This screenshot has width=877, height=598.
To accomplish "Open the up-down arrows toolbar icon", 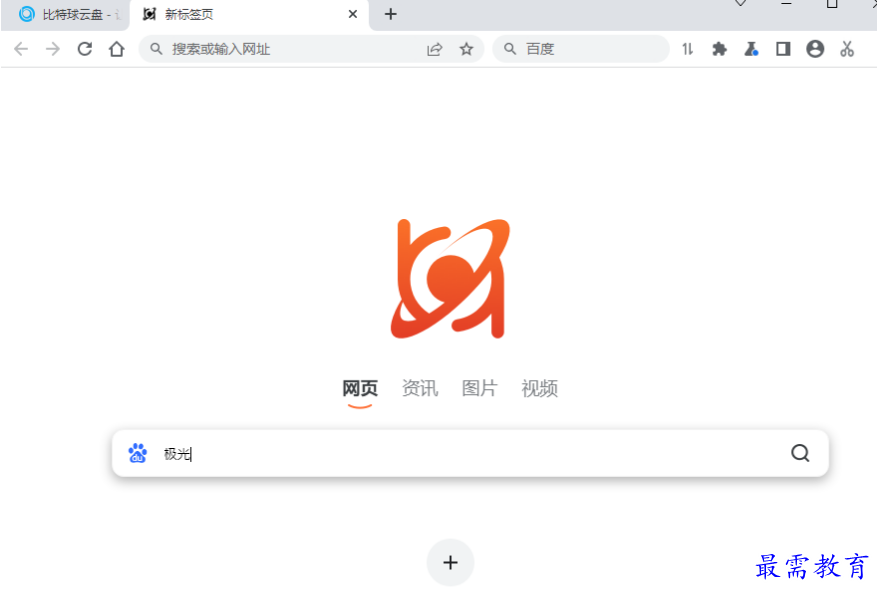I will coord(687,49).
